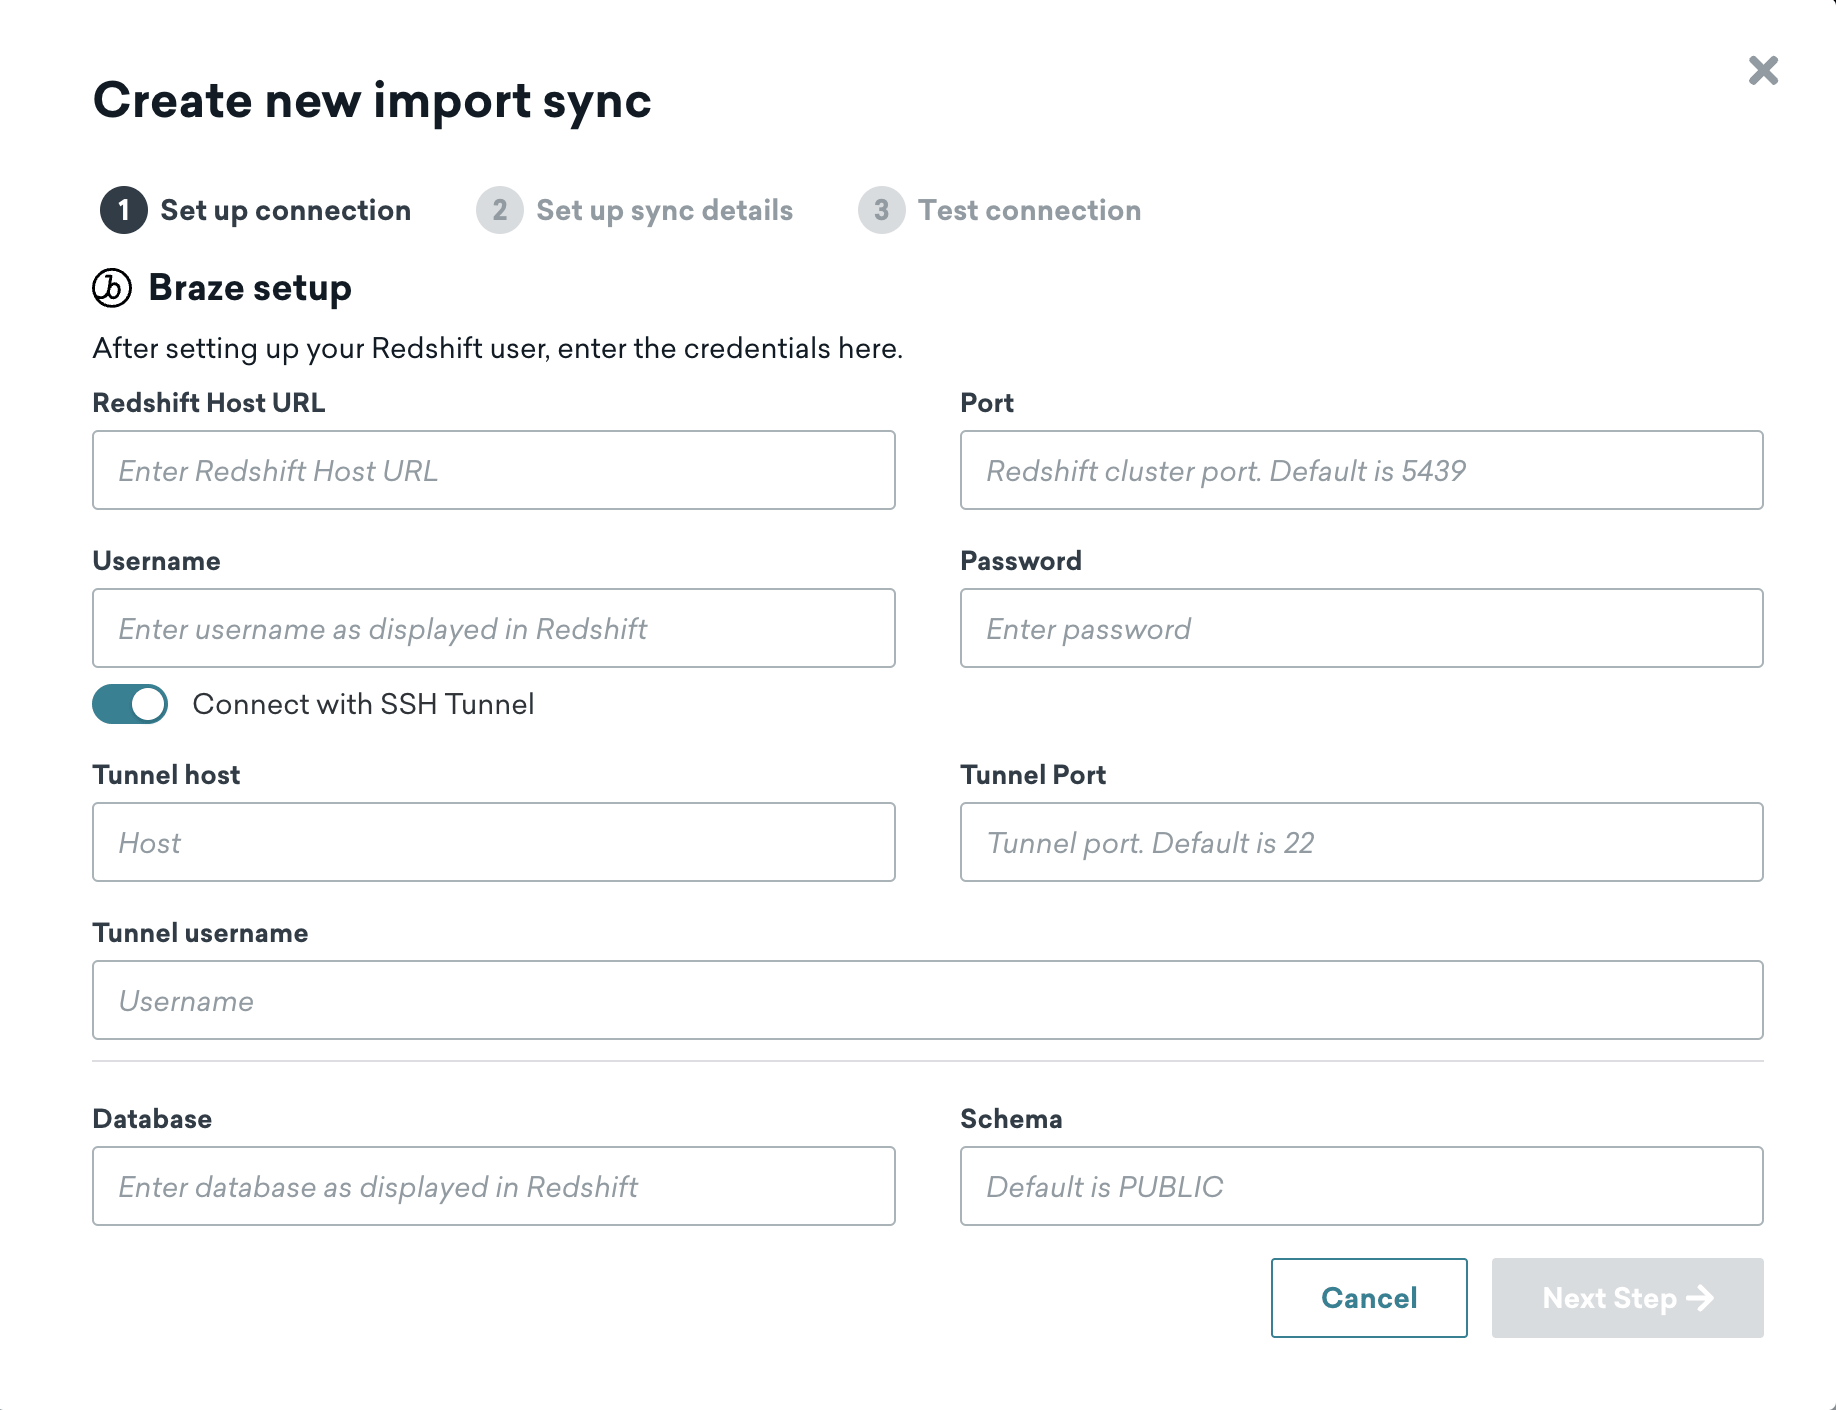Select the Tunnel username field

coord(927,1000)
